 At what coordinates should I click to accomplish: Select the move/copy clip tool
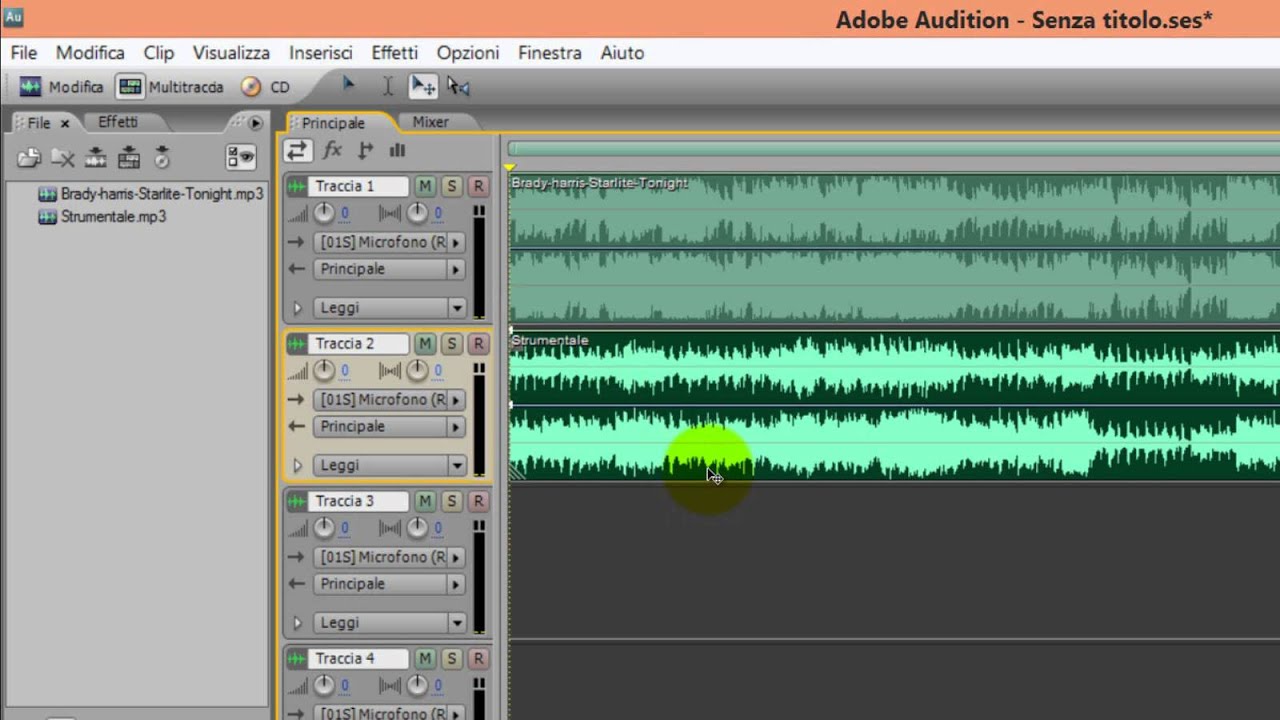pyautogui.click(x=424, y=87)
